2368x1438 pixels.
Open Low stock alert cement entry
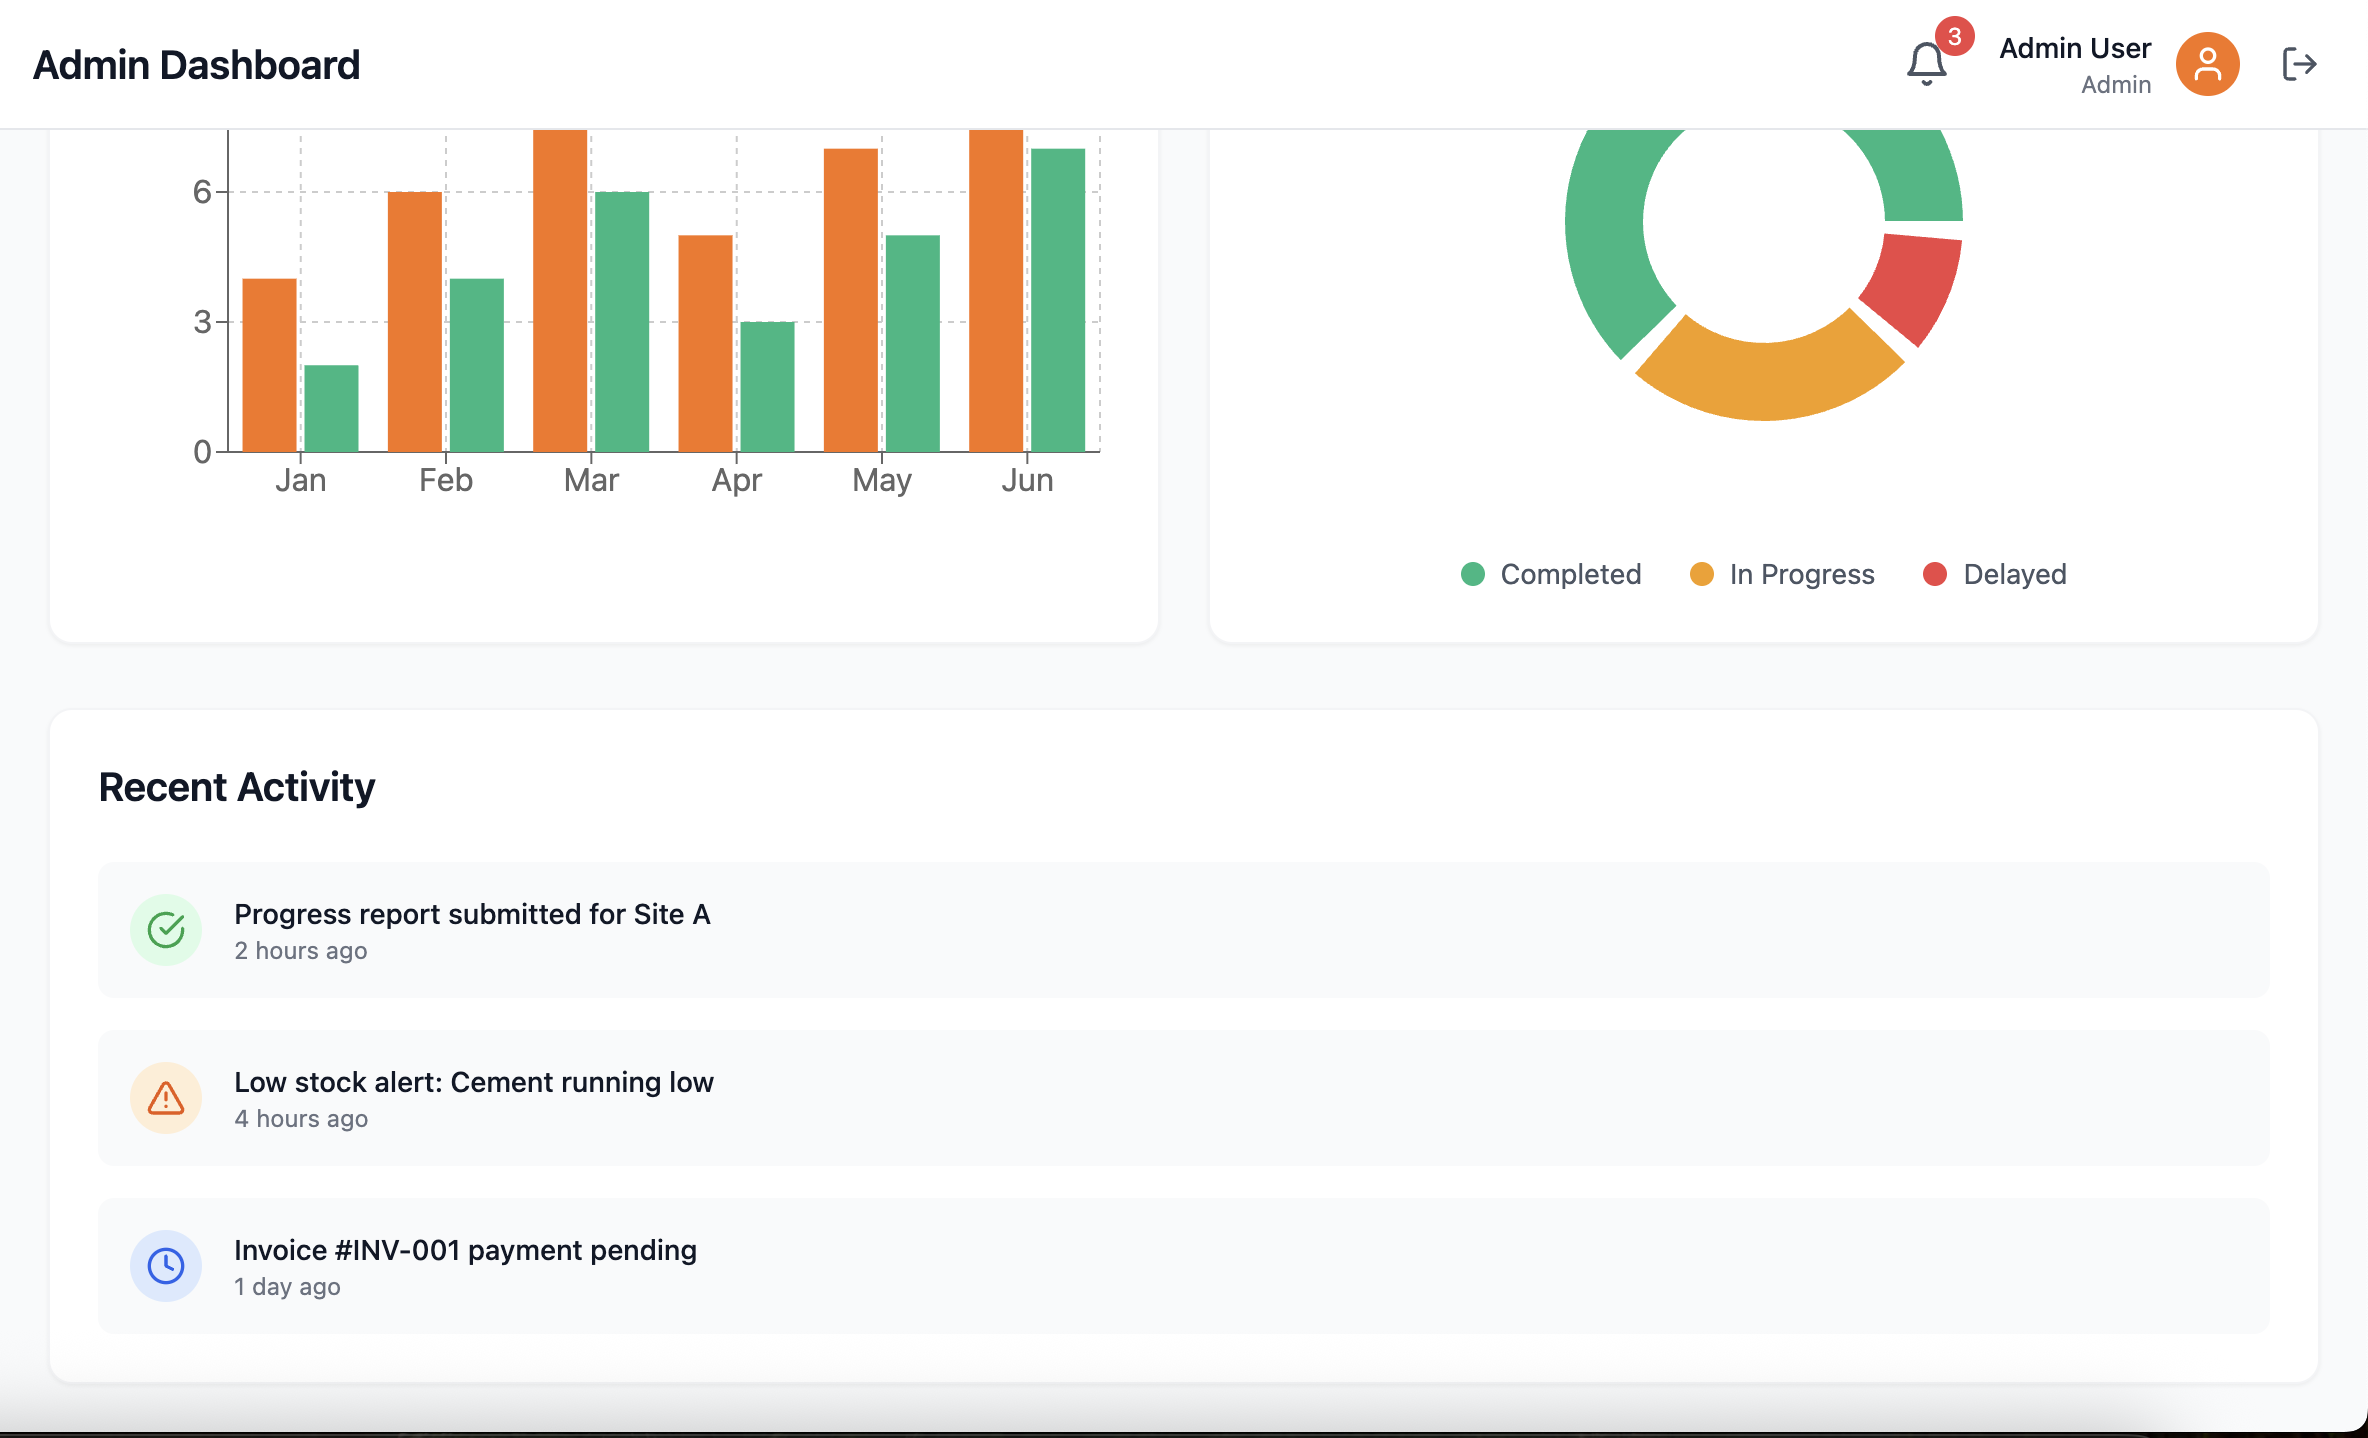473,1082
